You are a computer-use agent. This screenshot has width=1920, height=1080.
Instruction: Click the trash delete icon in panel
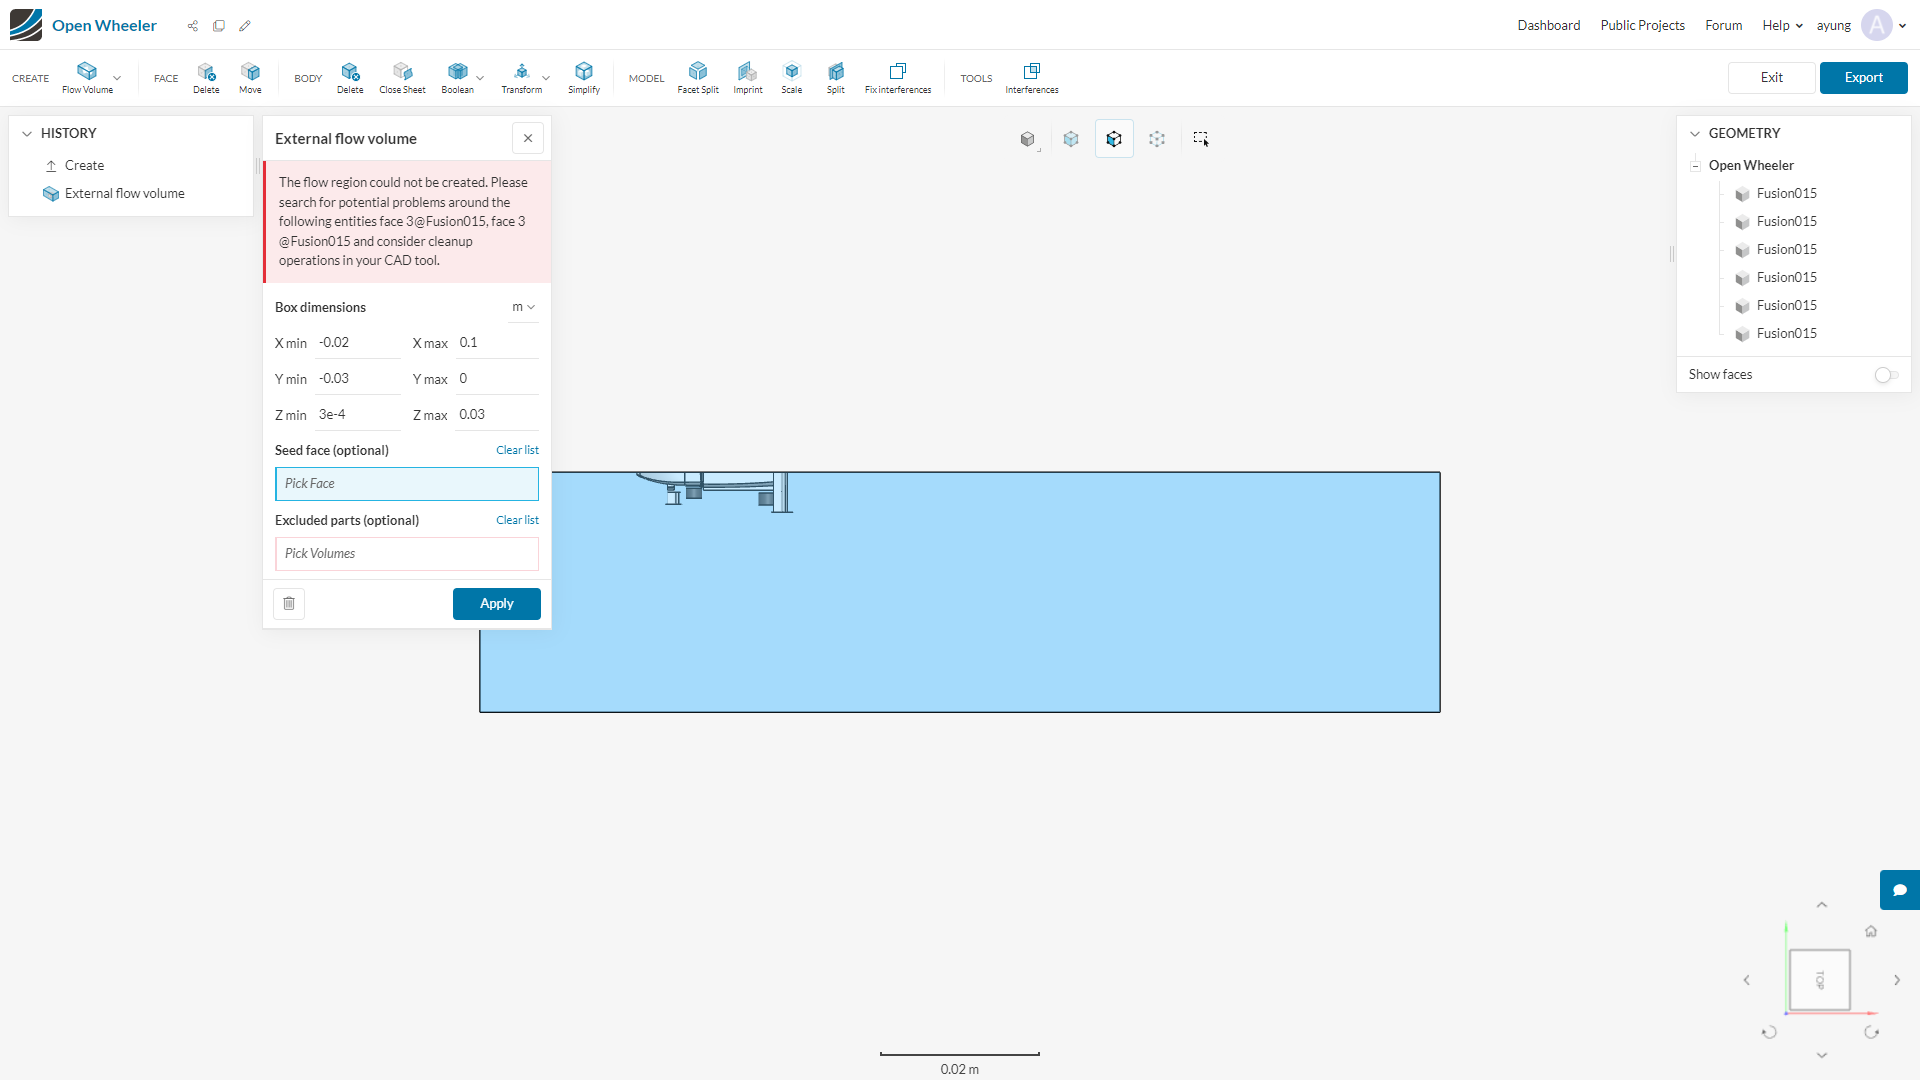tap(289, 604)
